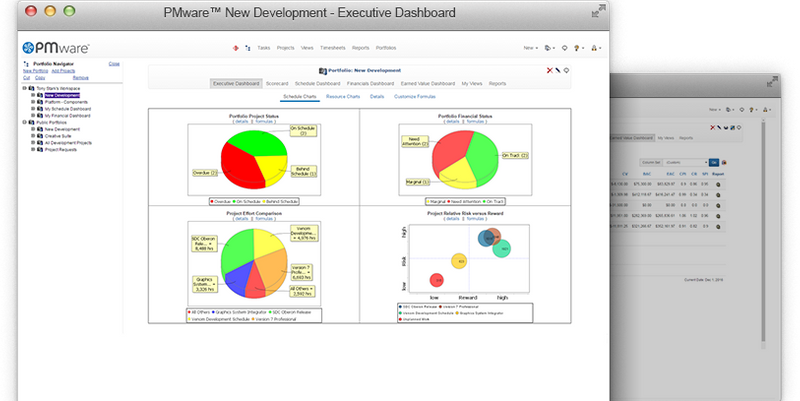
Task: Open the Timesheets menu
Action: tap(333, 48)
